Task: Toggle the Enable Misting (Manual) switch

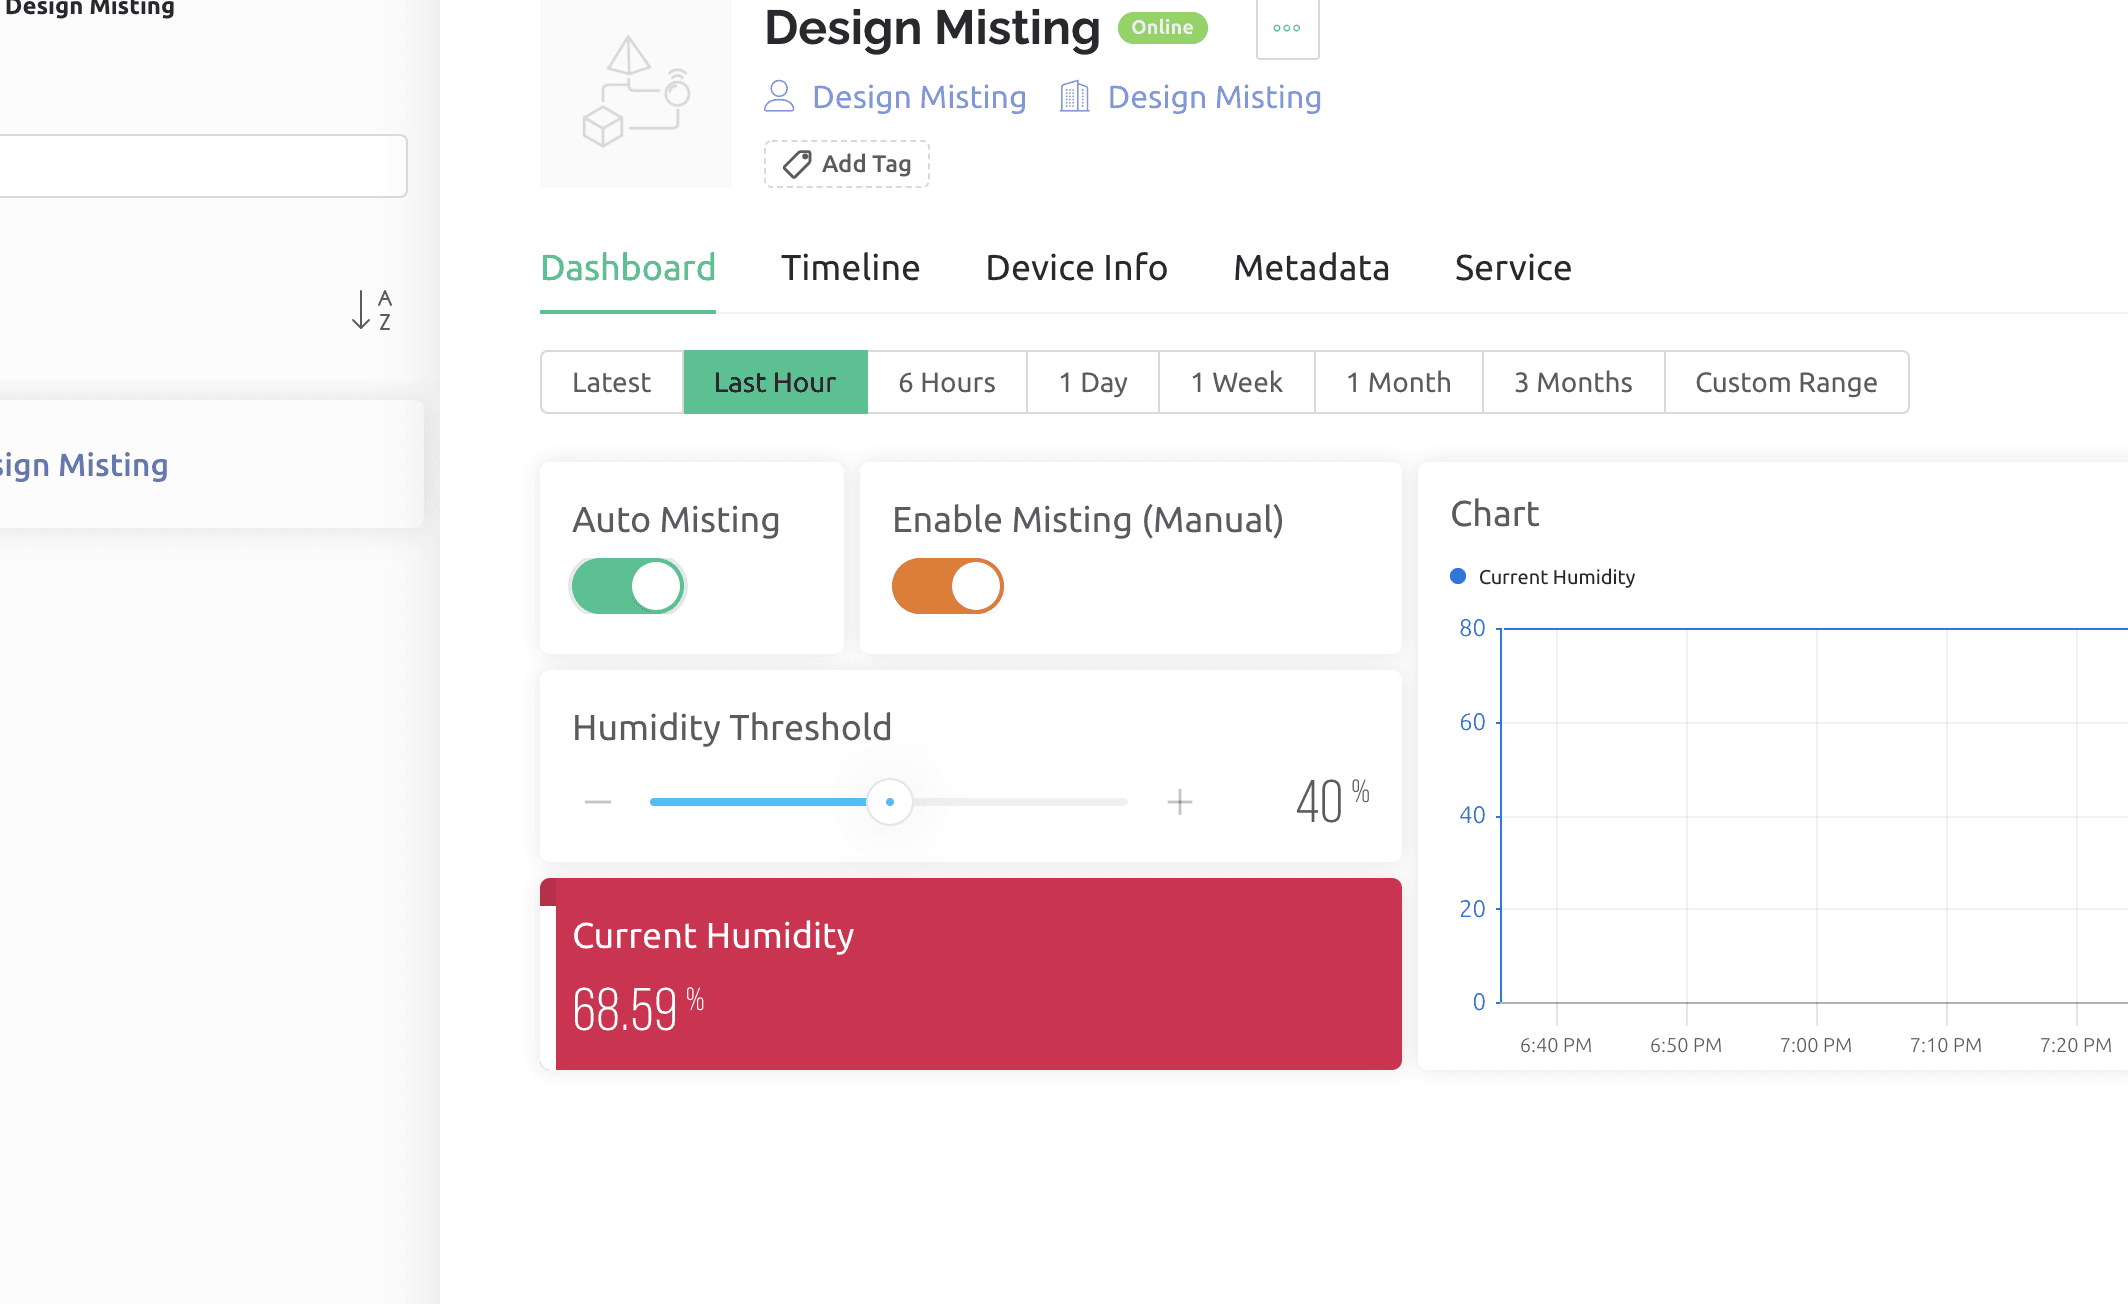Action: 947,586
